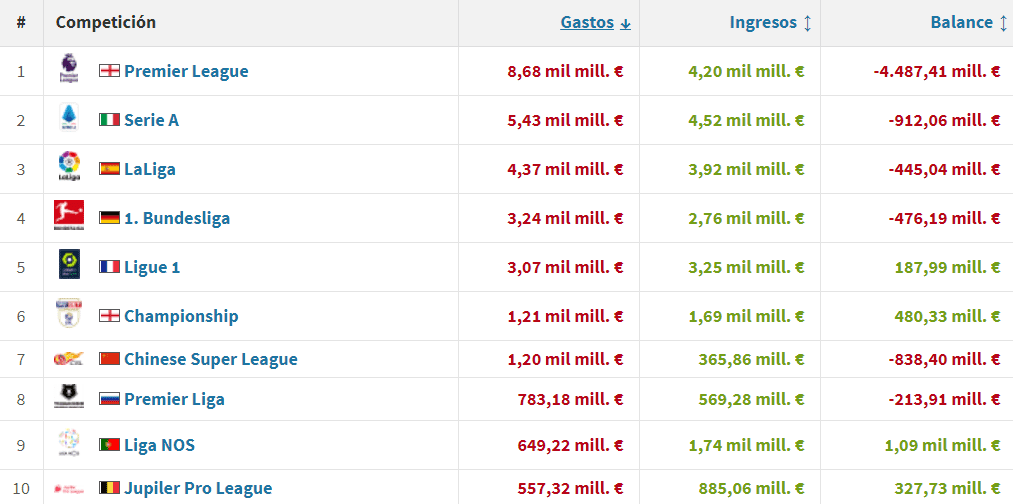Click the Liga NOS logo icon
Screen dimensions: 1013x504
pos(69,444)
